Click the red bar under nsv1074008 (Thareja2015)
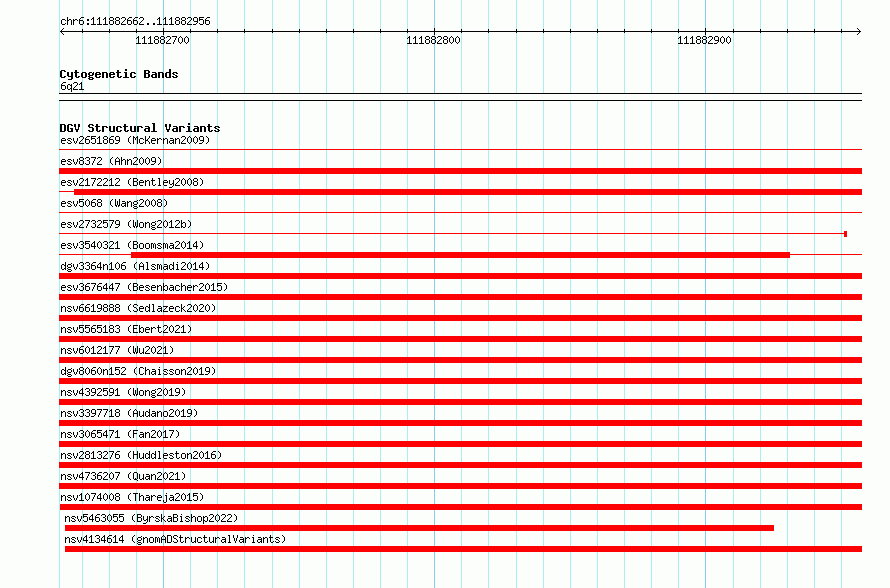 click(460, 507)
